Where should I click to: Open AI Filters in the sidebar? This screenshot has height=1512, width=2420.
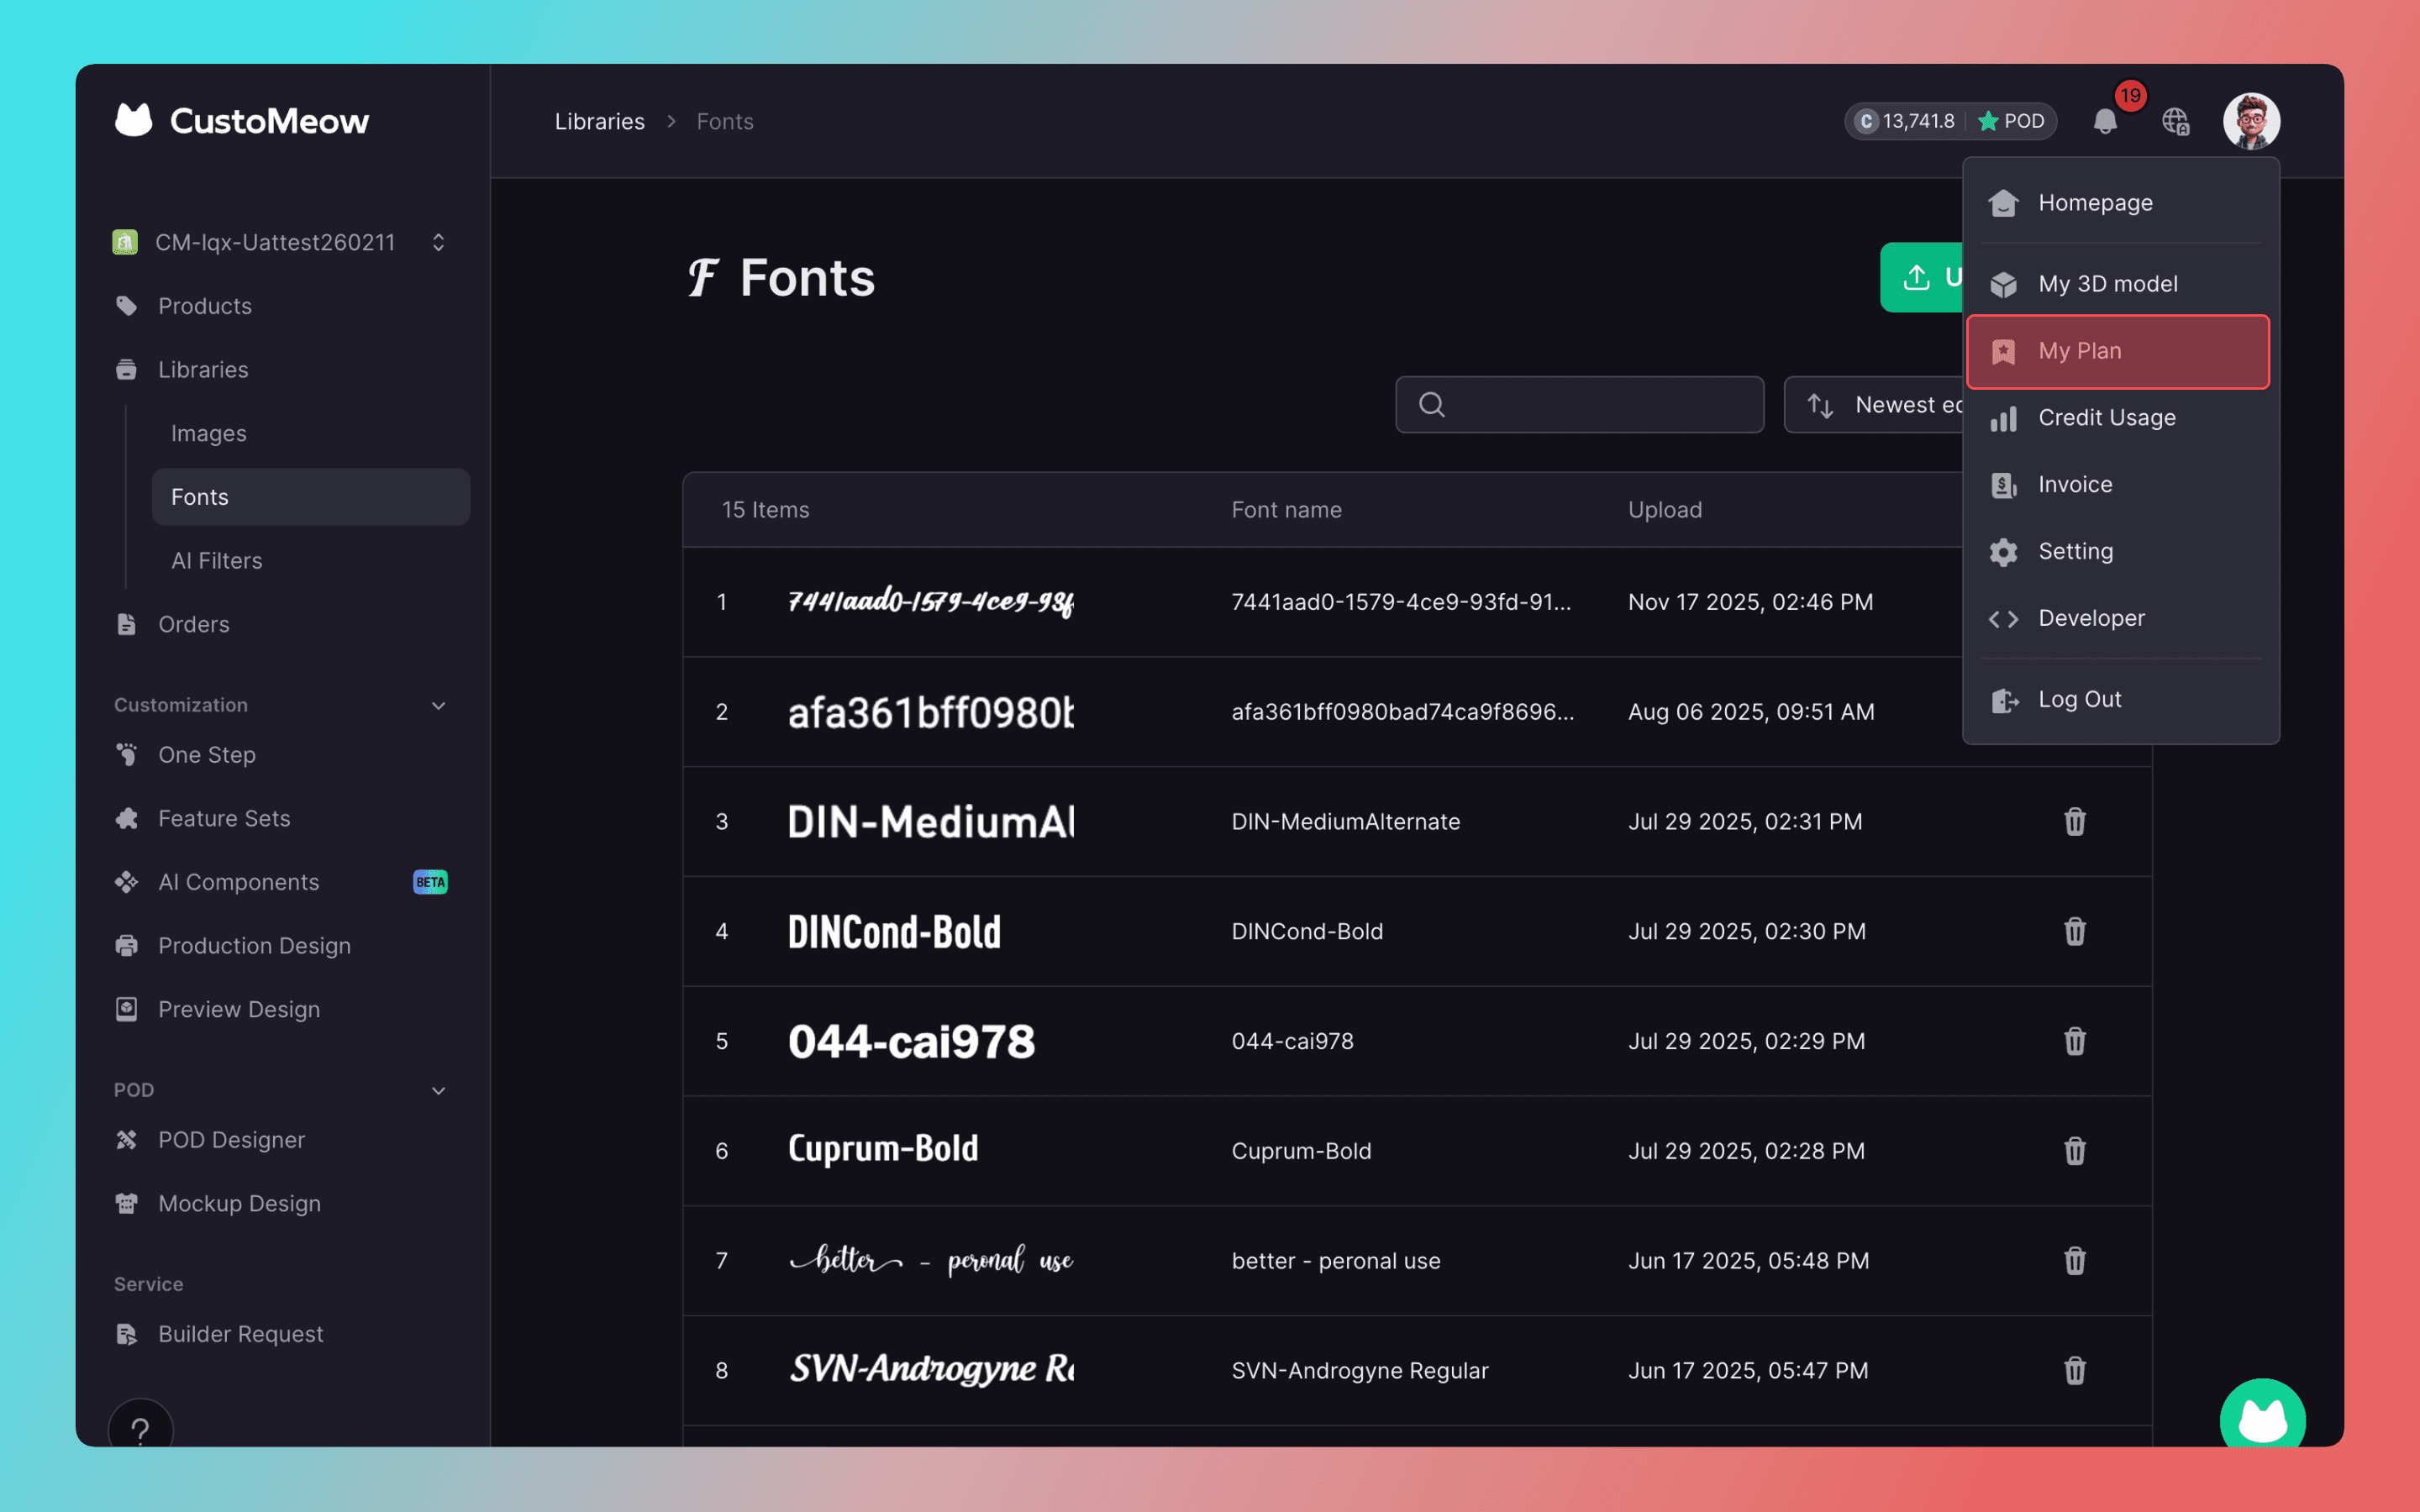pyautogui.click(x=217, y=561)
